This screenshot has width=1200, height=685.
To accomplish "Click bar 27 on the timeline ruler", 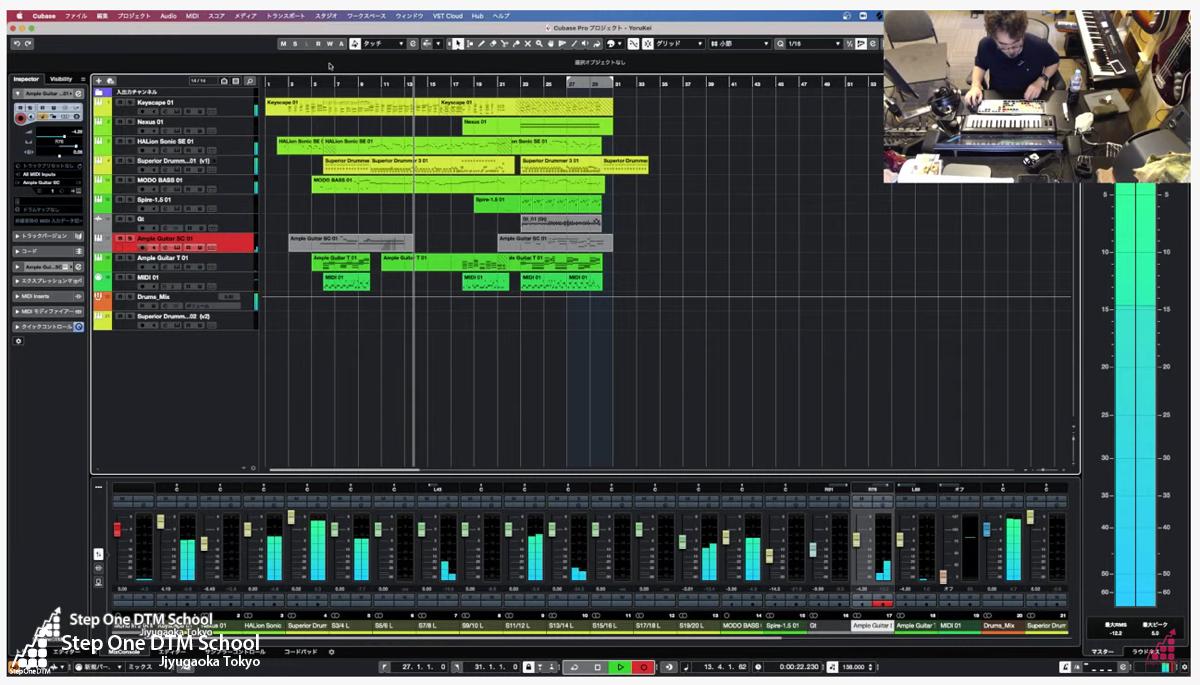I will click(572, 84).
